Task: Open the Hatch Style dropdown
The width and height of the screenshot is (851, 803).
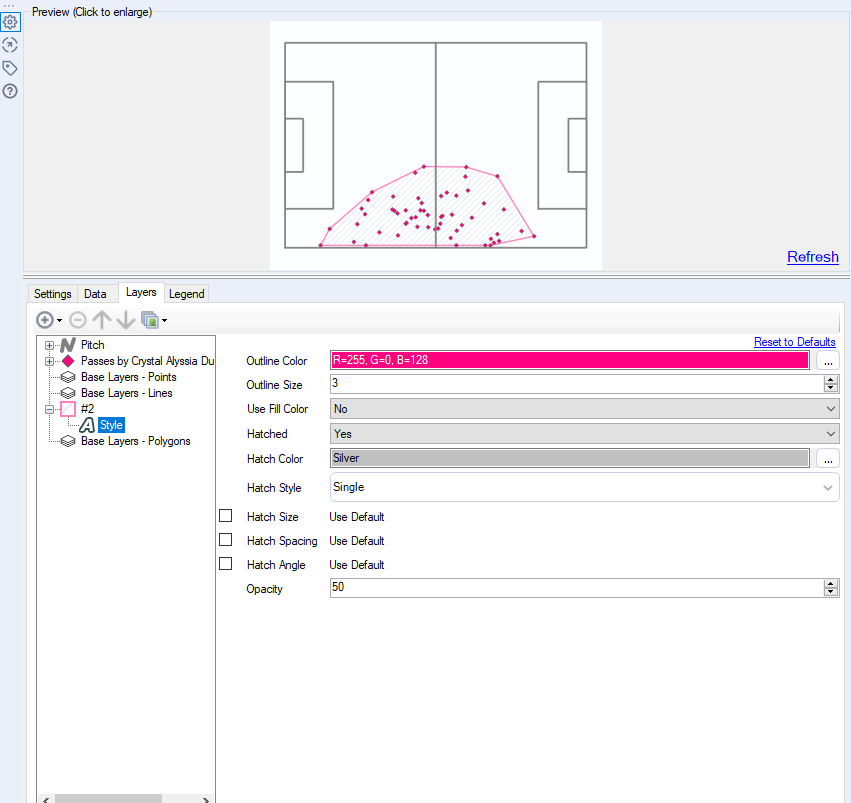Action: pyautogui.click(x=584, y=488)
